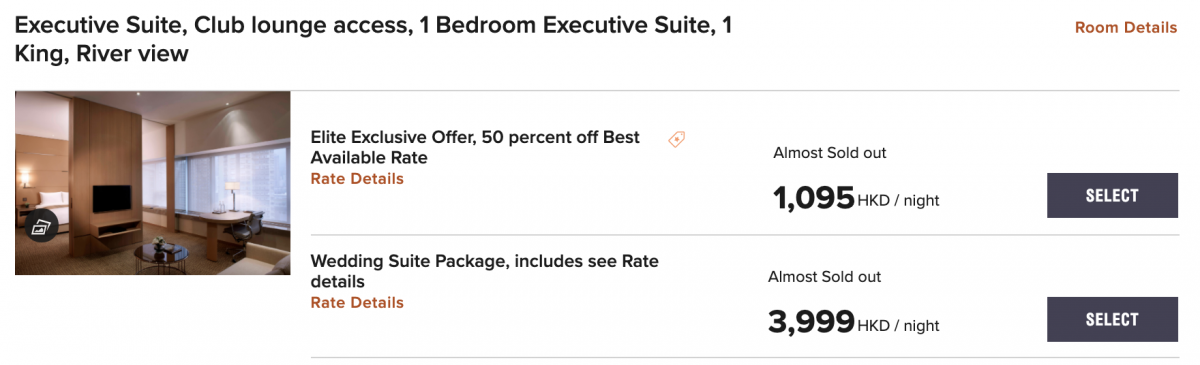
Task: Click the 1,095 price amount
Action: click(x=814, y=197)
